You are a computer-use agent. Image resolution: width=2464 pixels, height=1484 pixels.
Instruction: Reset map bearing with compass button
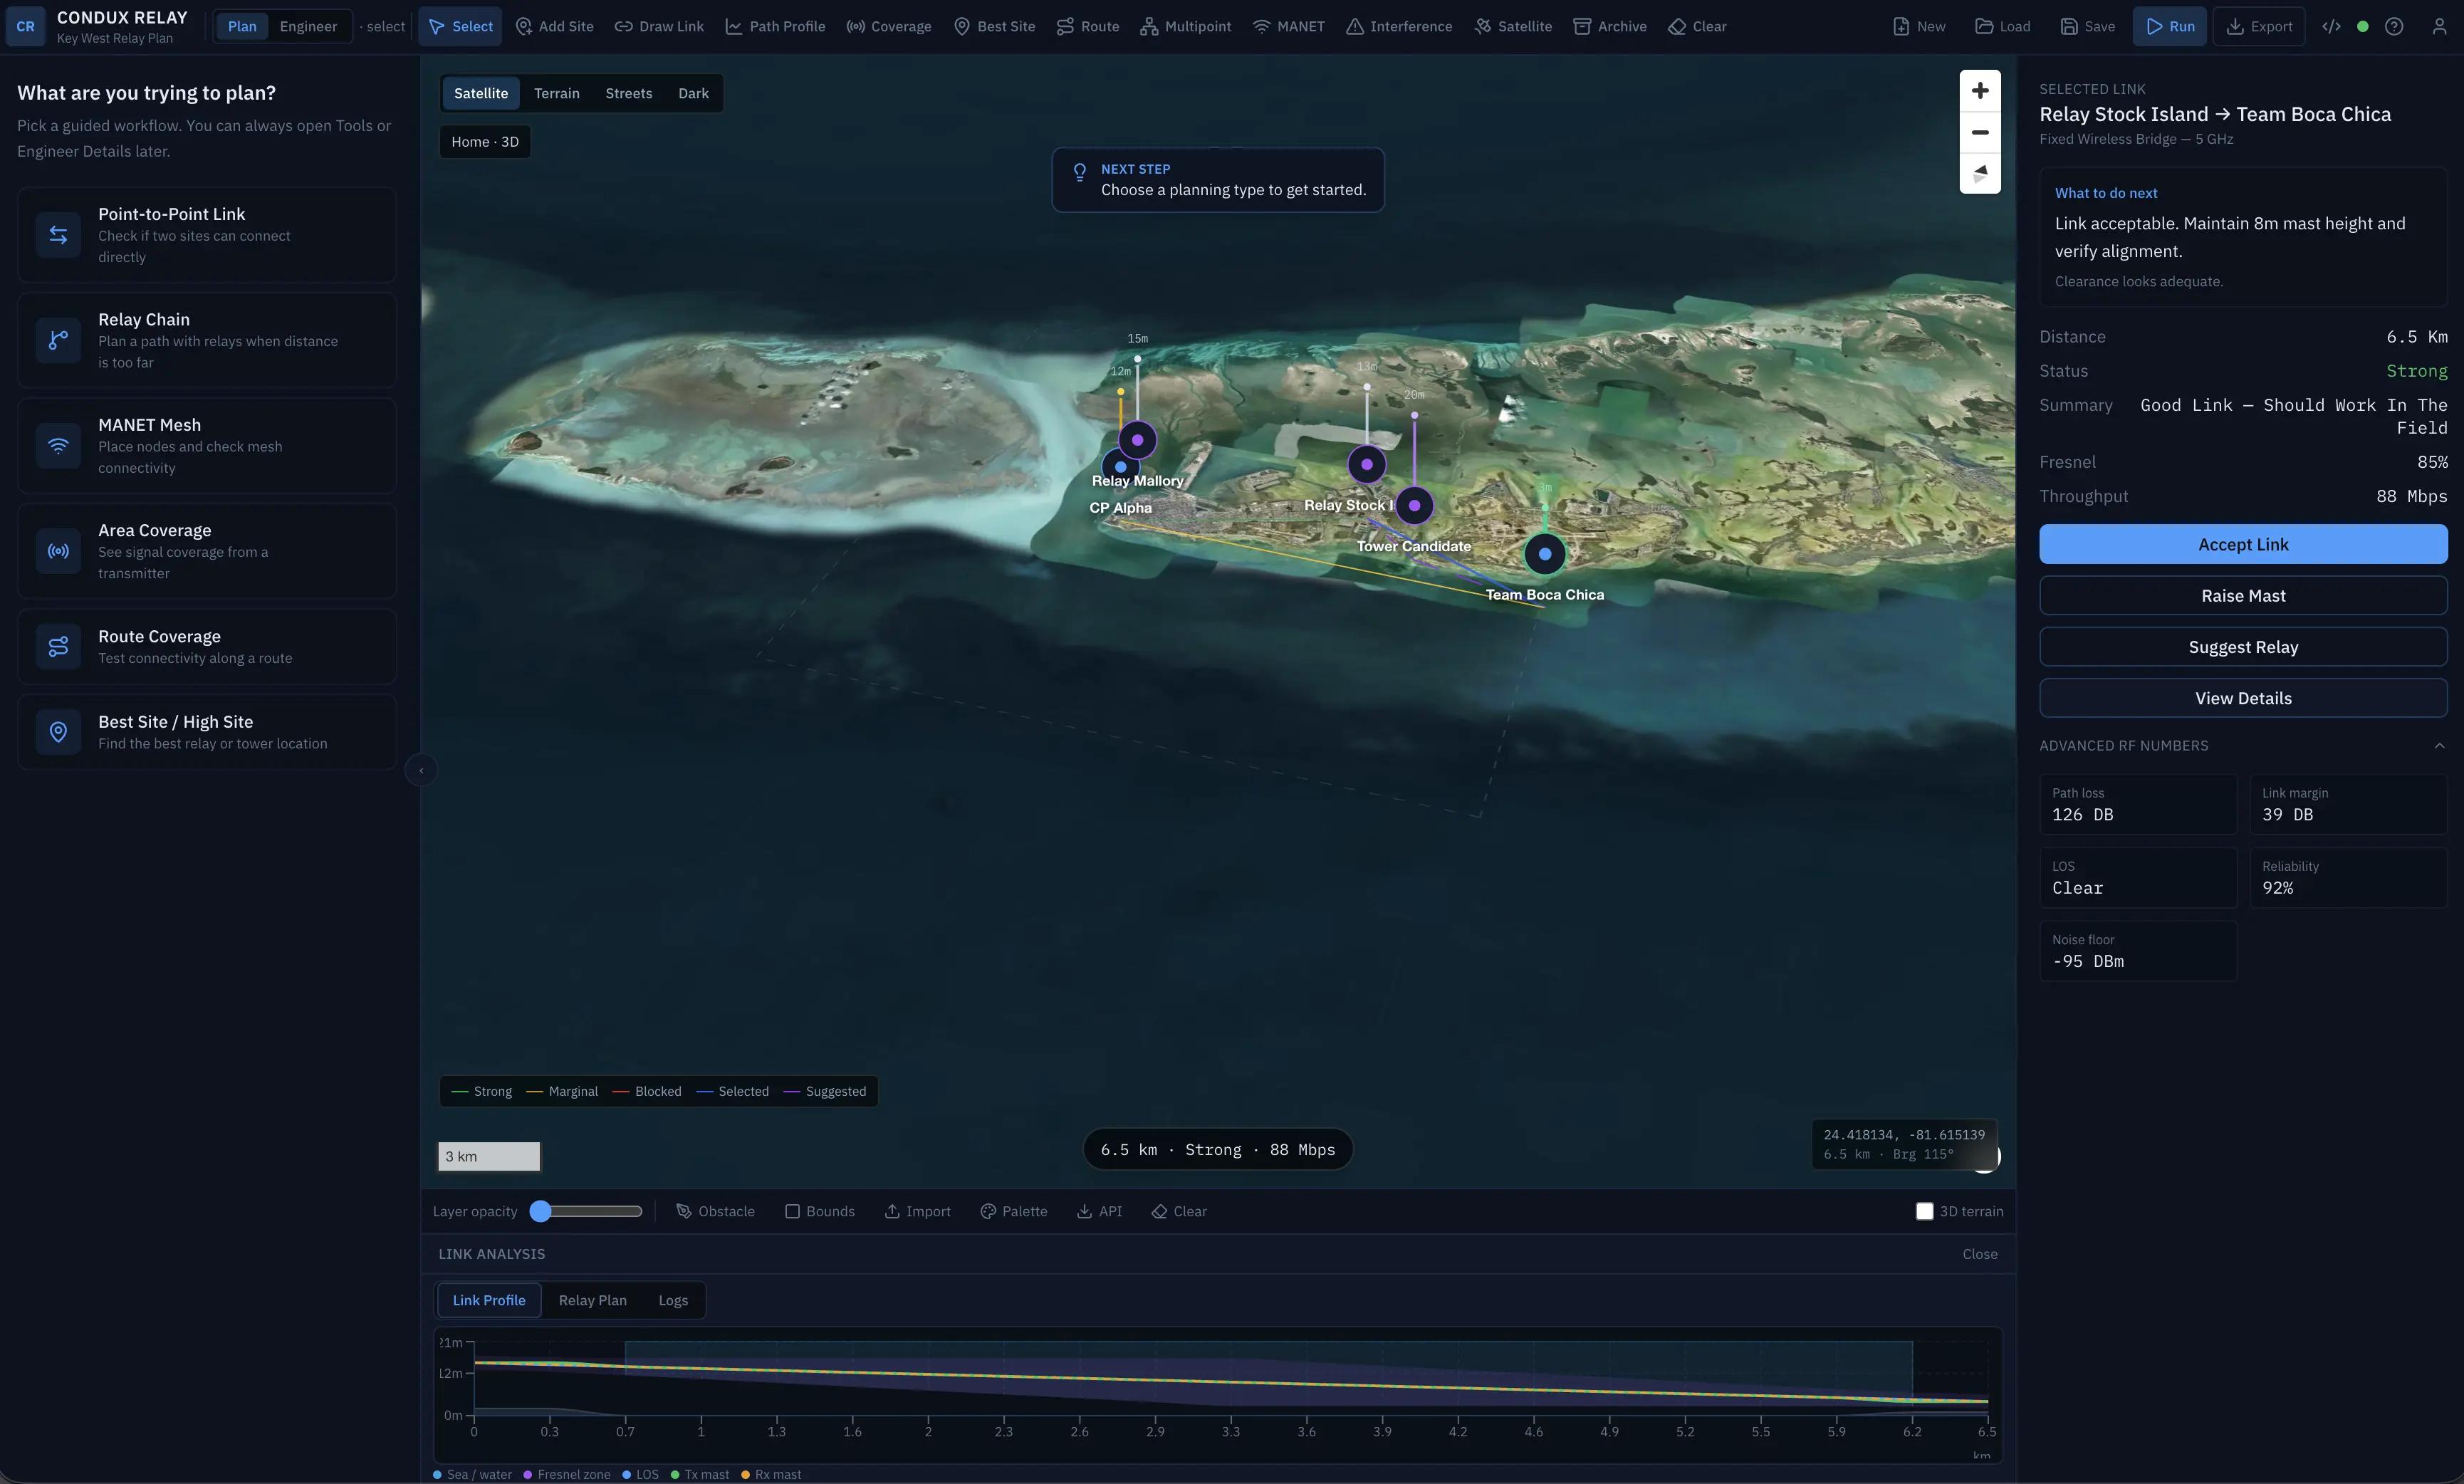coord(1980,173)
